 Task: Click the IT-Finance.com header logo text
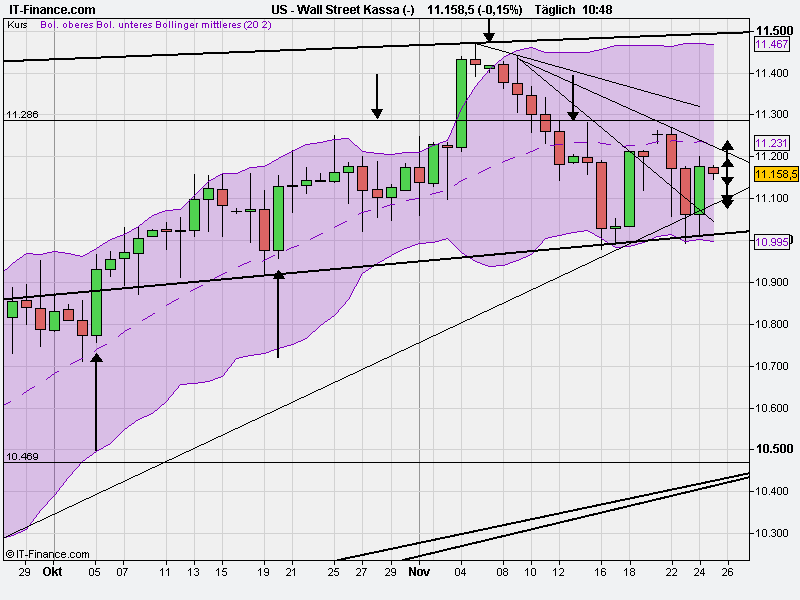(x=52, y=10)
